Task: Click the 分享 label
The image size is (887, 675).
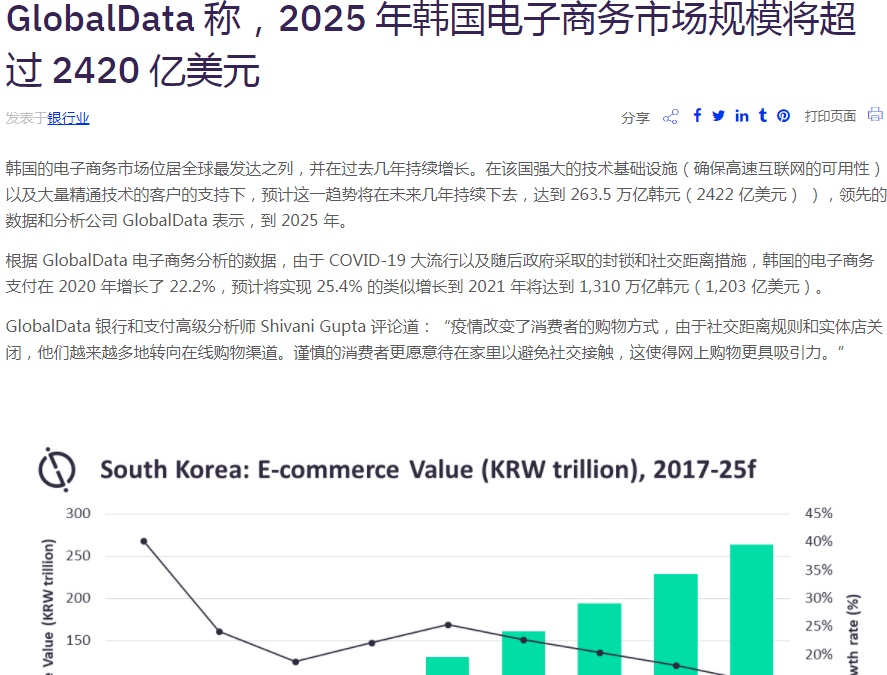Action: (x=635, y=118)
